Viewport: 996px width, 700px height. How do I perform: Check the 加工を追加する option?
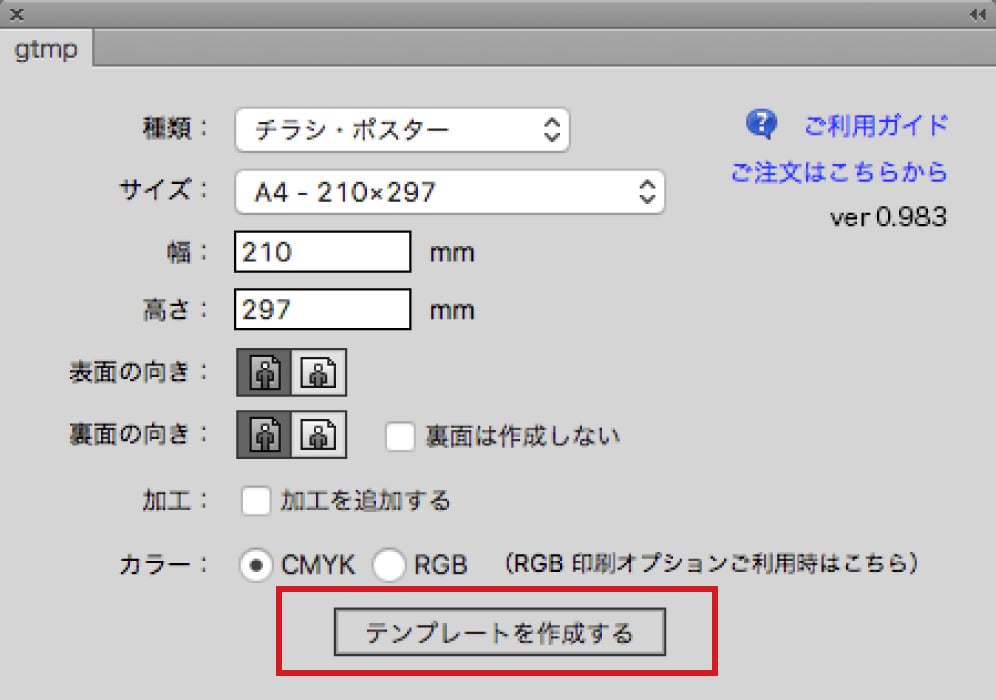pyautogui.click(x=257, y=500)
